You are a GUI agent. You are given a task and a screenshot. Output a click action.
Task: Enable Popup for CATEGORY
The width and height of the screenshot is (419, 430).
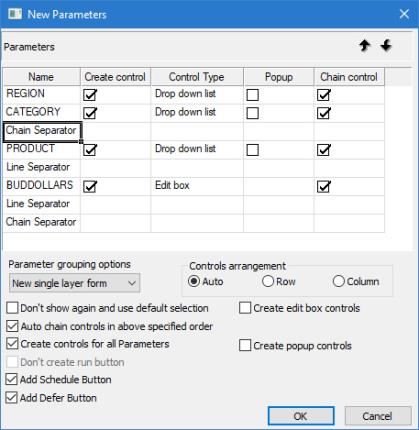pyautogui.click(x=253, y=113)
